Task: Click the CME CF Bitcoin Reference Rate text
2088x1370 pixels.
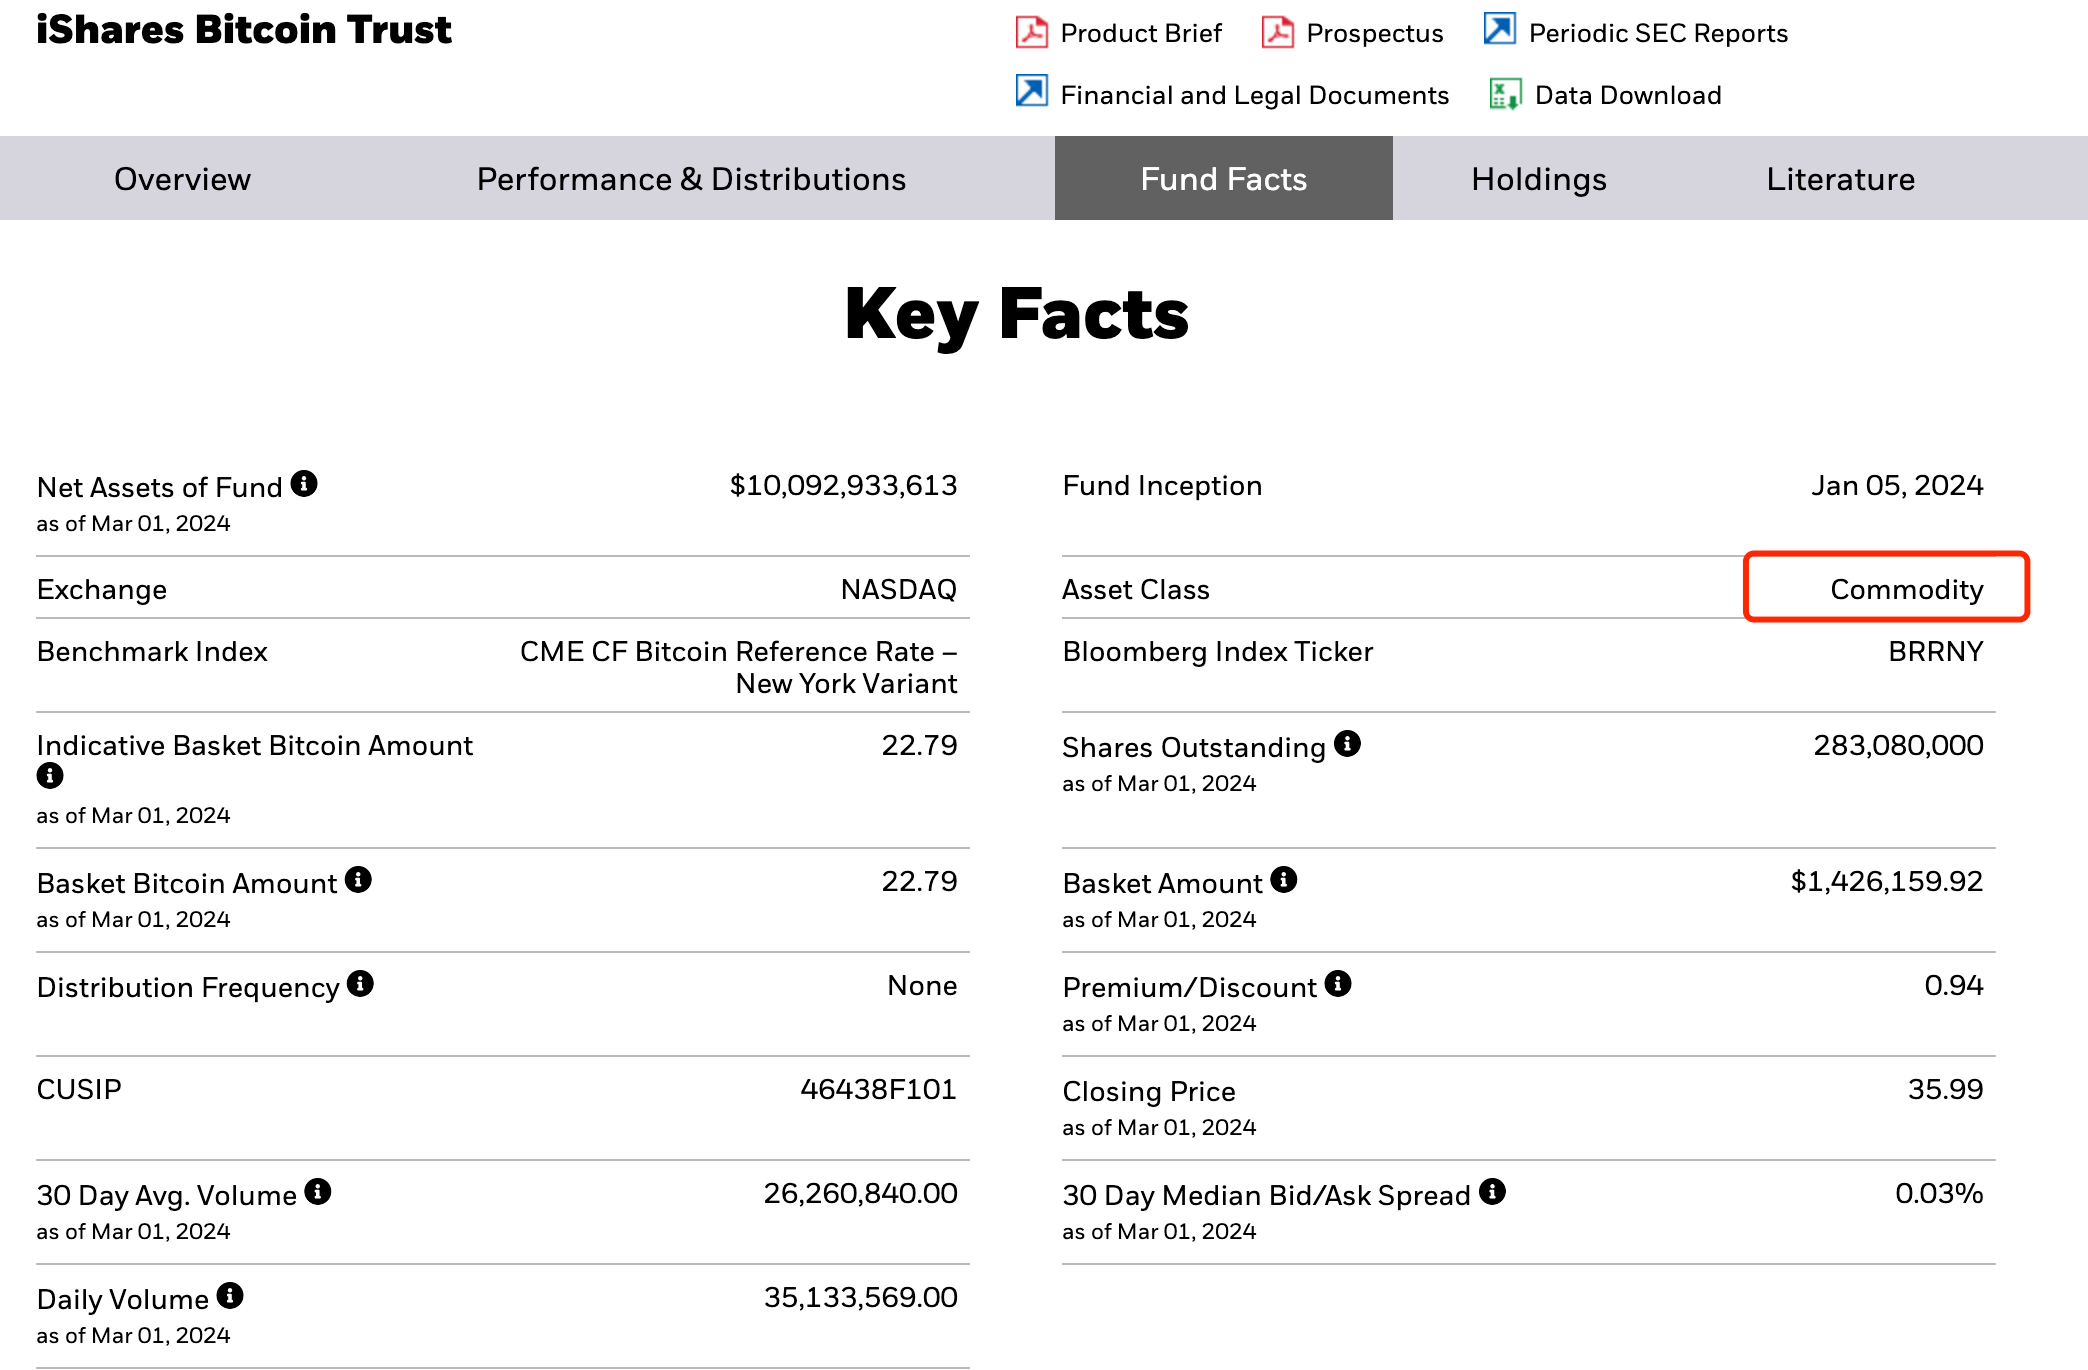Action: [x=738, y=667]
